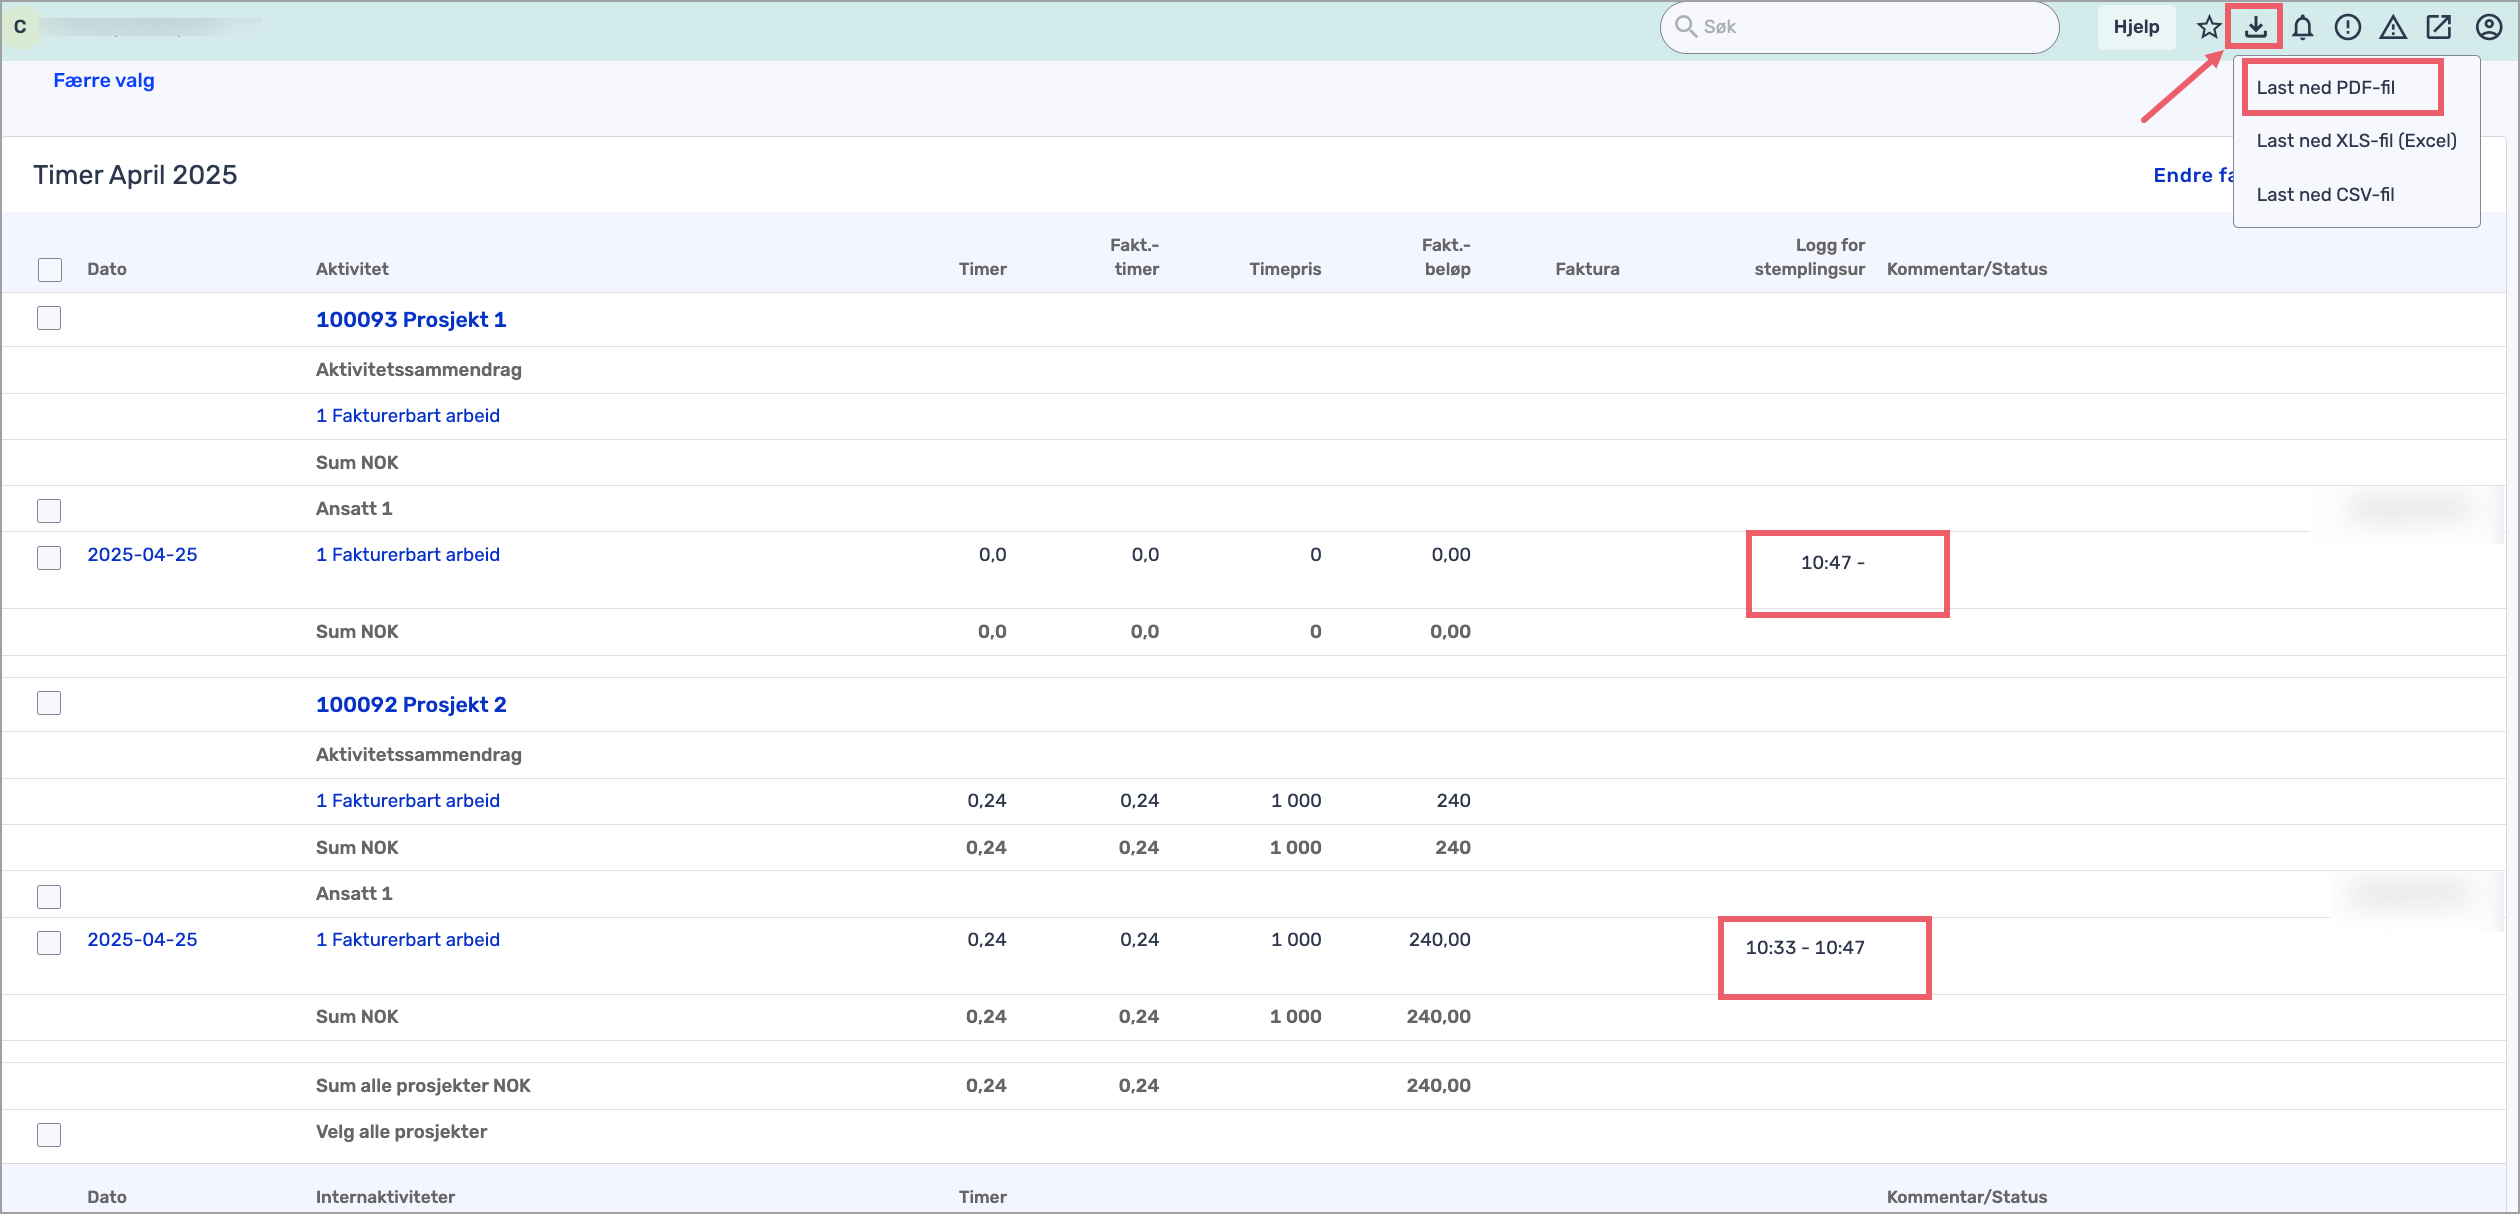This screenshot has height=1214, width=2520.
Task: Select Last ned PDF-fil
Action: [x=2325, y=88]
